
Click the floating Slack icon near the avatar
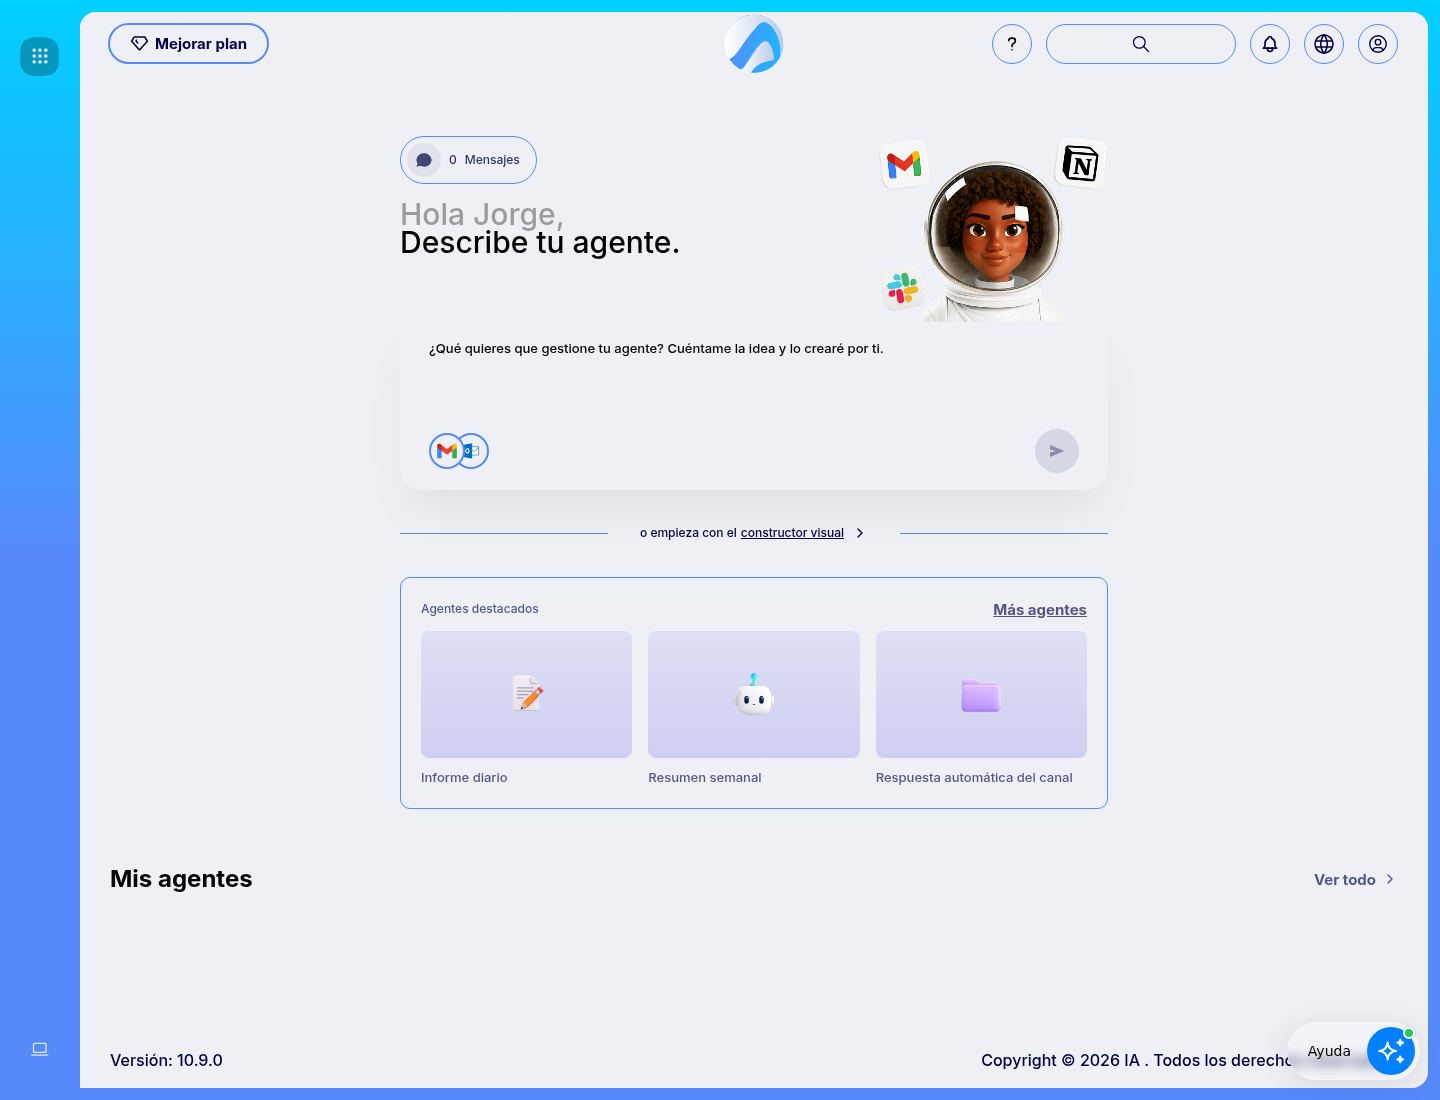click(902, 289)
